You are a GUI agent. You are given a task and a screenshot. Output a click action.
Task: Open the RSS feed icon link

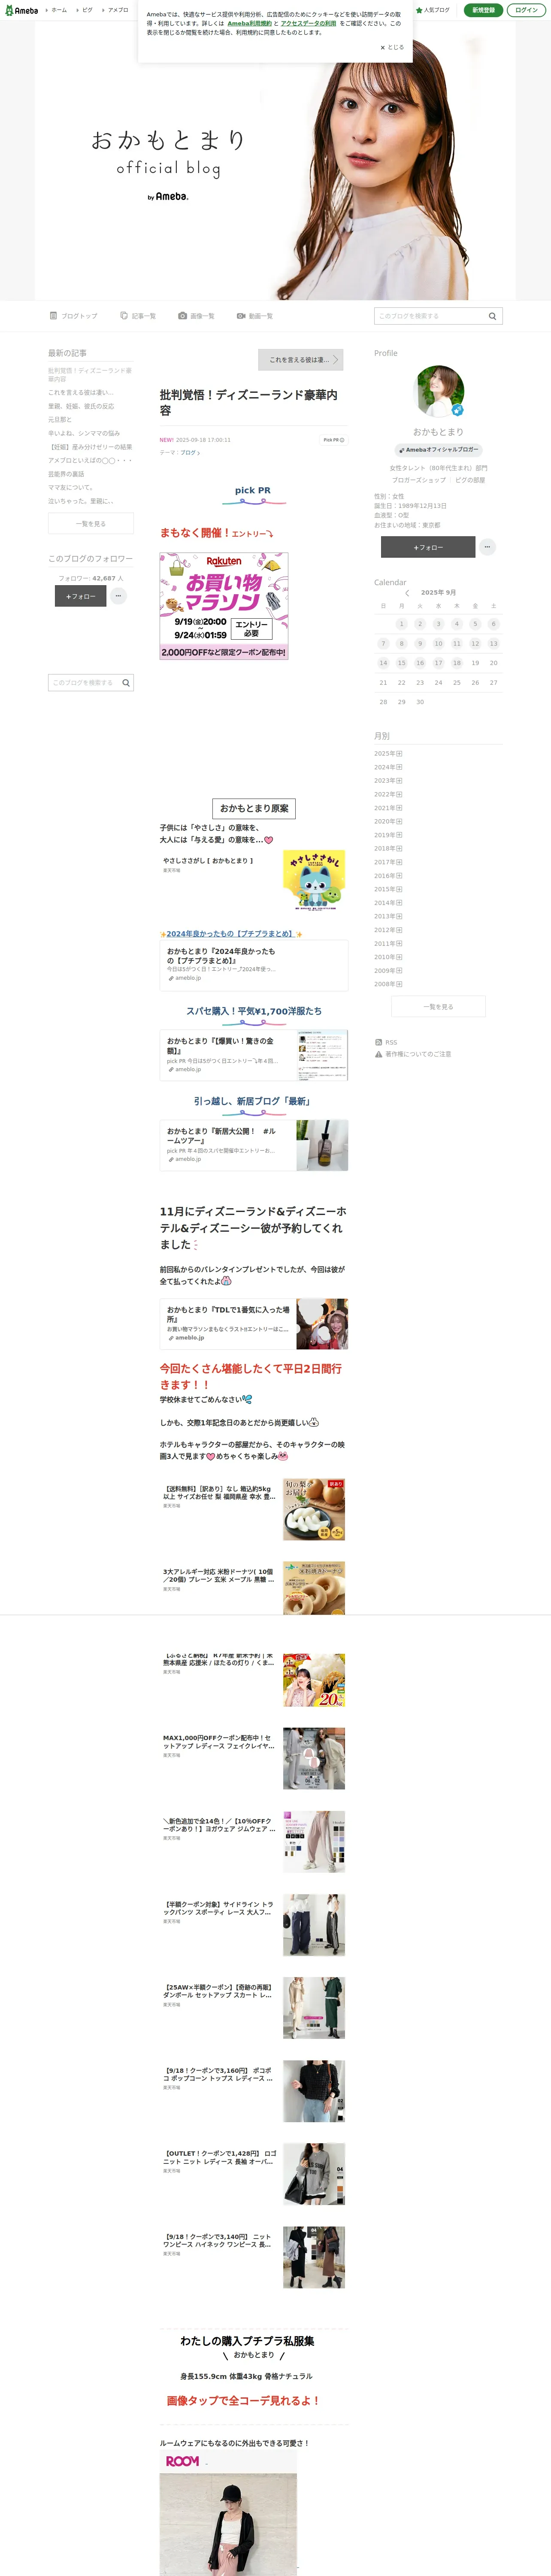click(x=386, y=1042)
